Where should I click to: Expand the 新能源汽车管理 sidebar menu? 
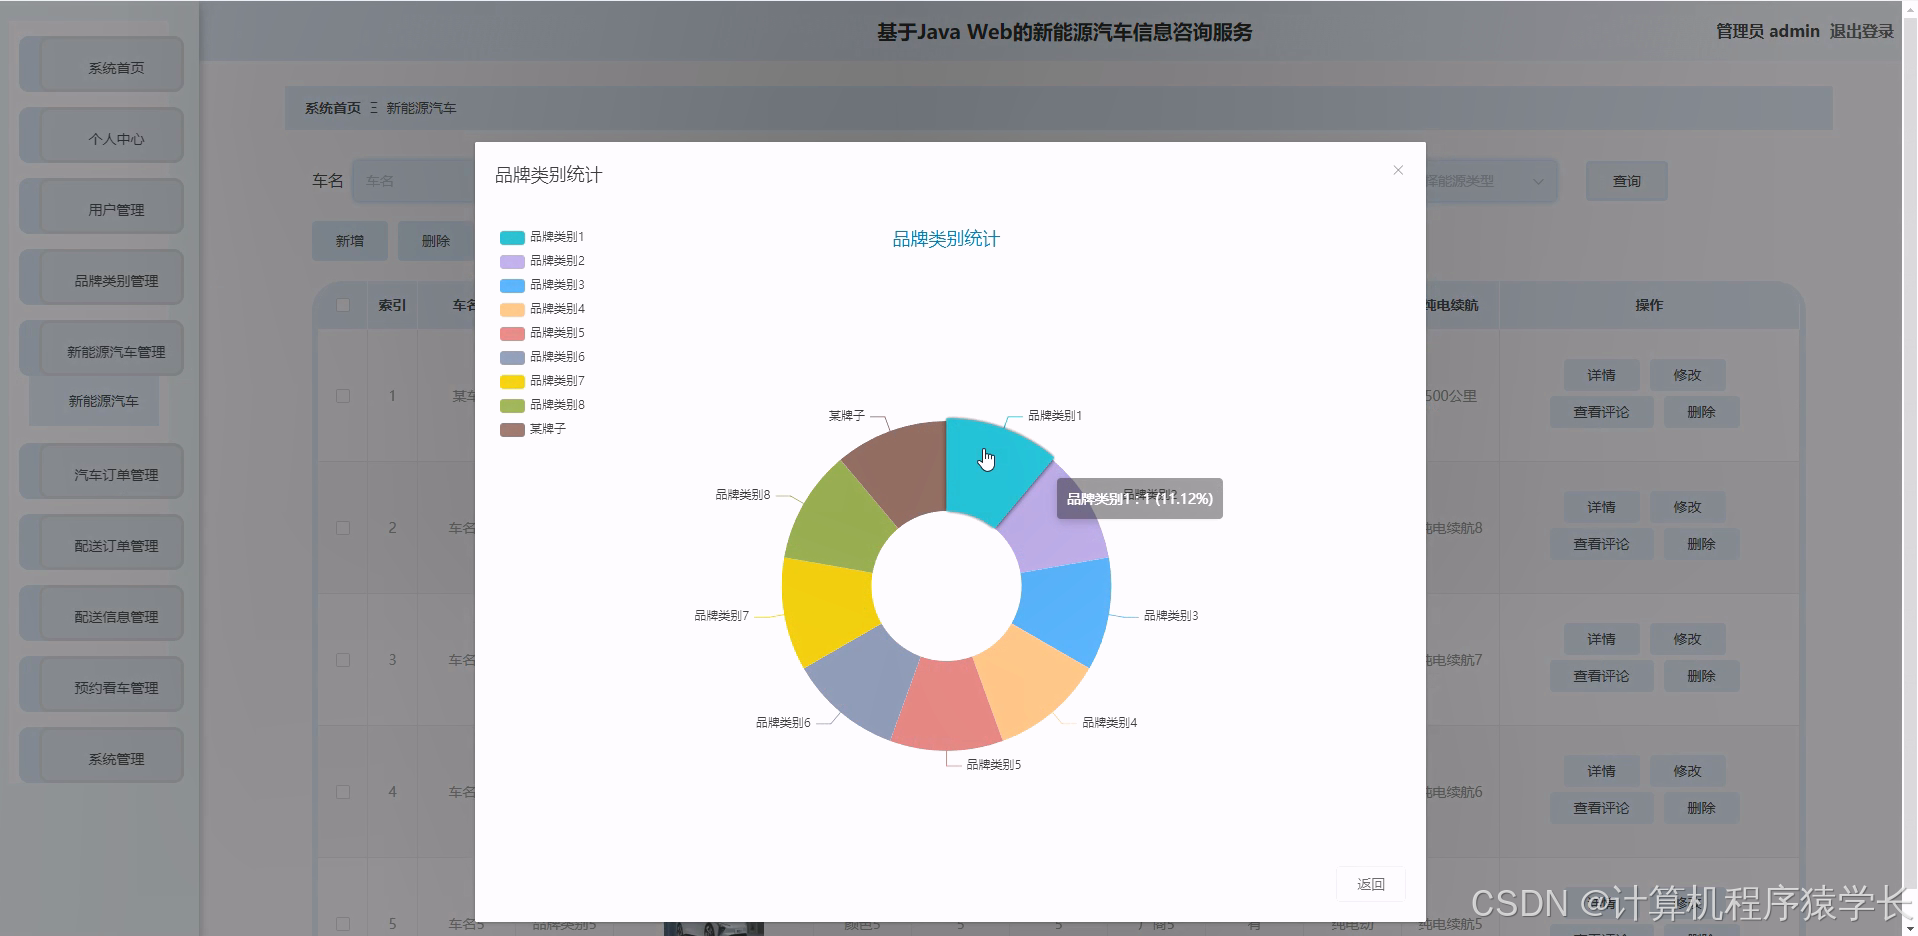[101, 349]
